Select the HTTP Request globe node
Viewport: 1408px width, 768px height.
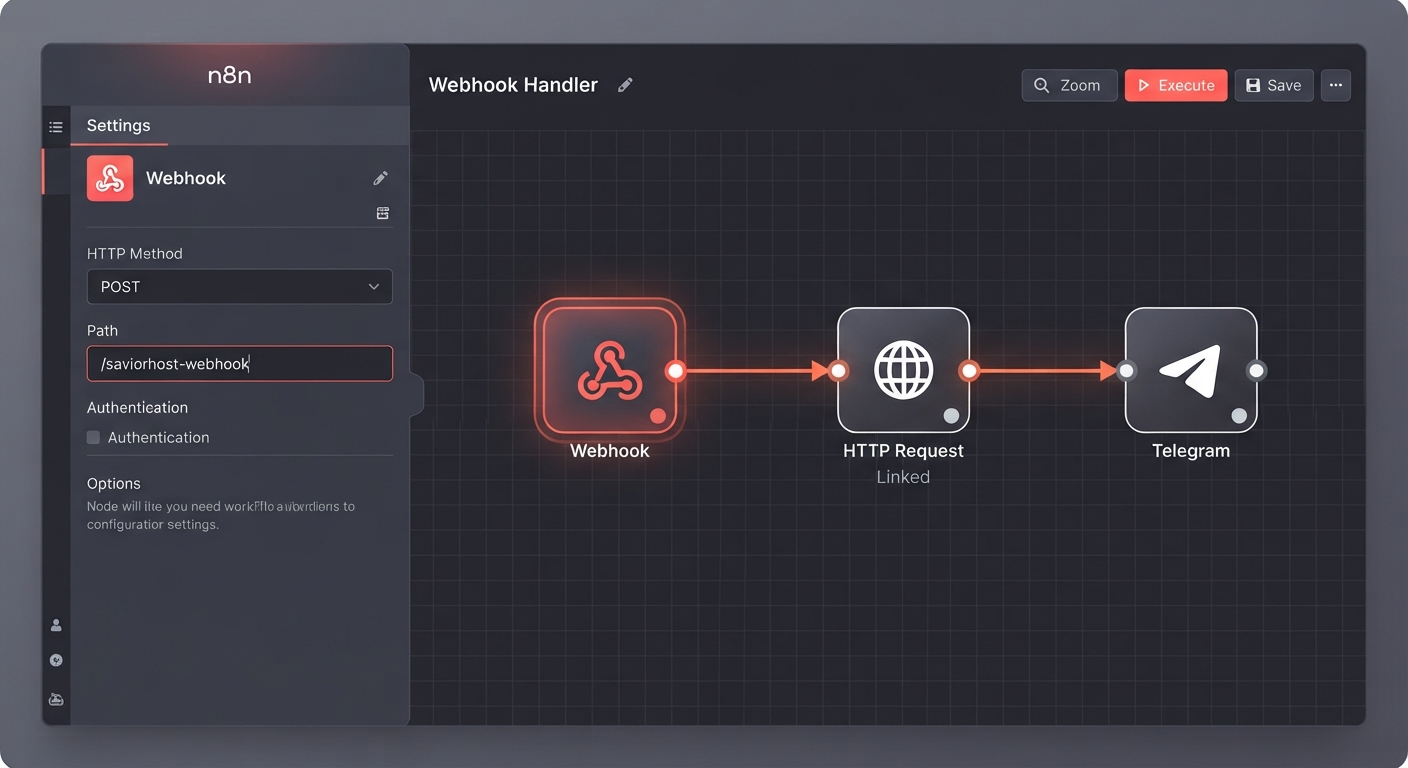coord(903,370)
